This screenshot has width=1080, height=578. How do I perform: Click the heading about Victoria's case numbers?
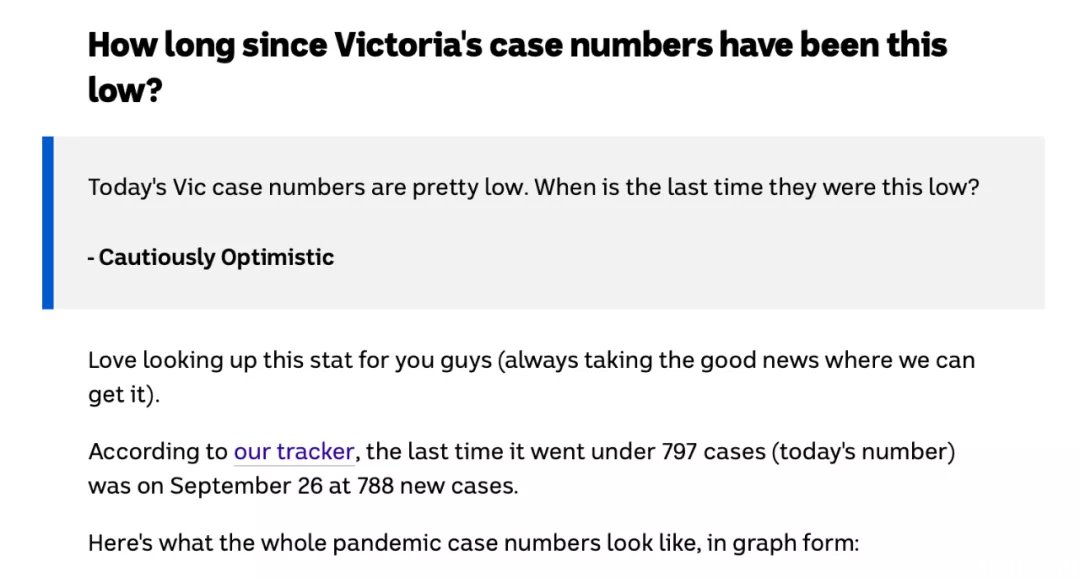pyautogui.click(x=517, y=67)
